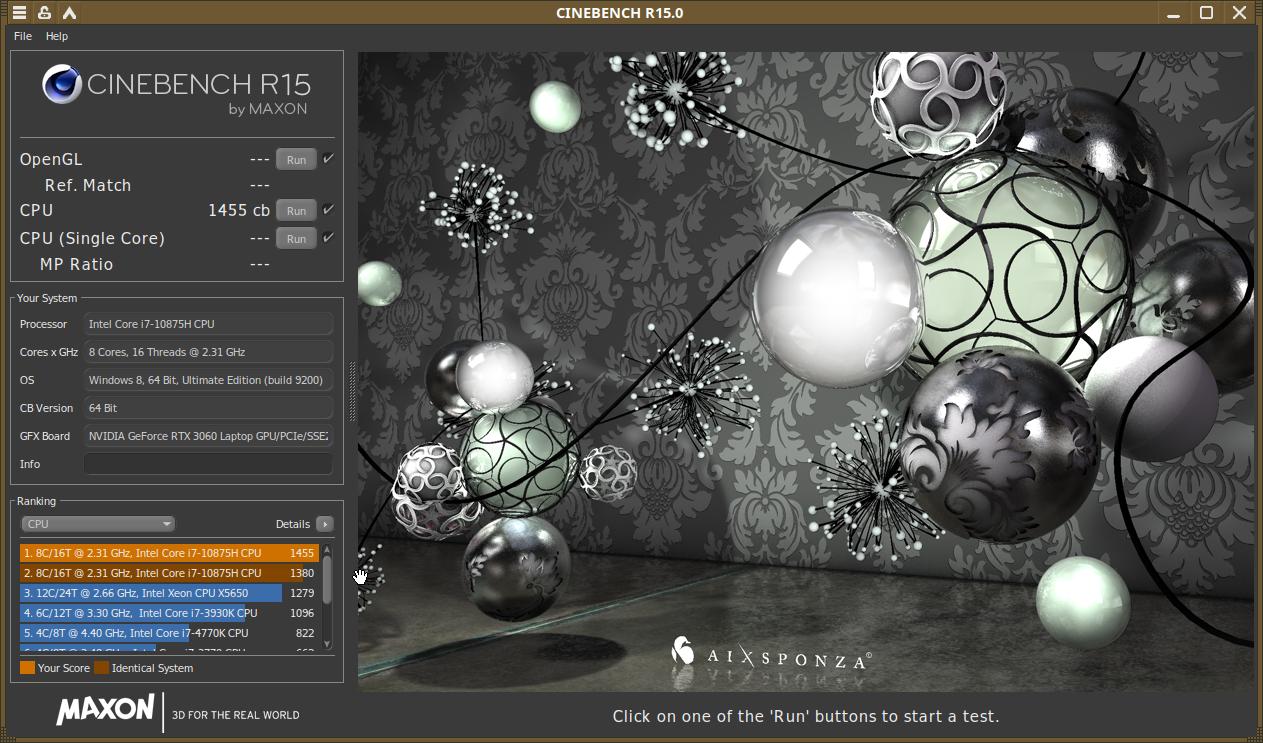Run the CPU Single Core benchmark
The width and height of the screenshot is (1263, 743).
(296, 239)
